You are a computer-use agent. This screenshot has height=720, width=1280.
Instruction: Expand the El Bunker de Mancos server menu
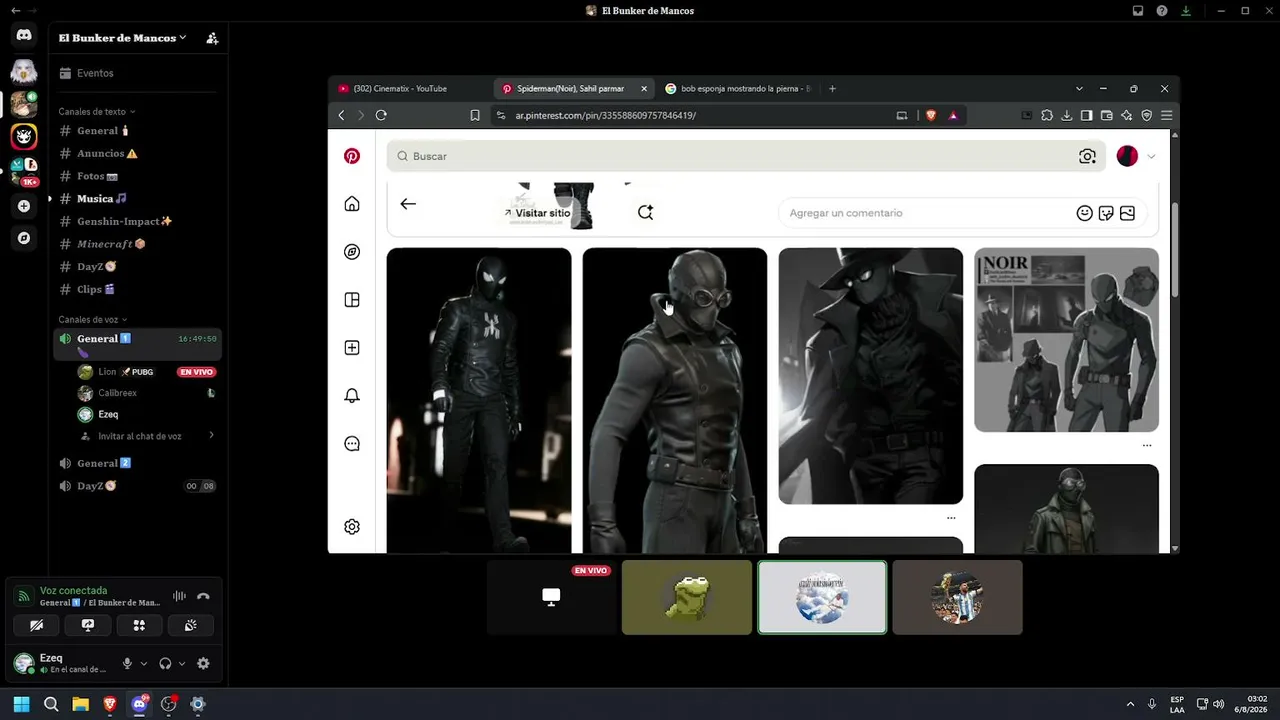[122, 38]
